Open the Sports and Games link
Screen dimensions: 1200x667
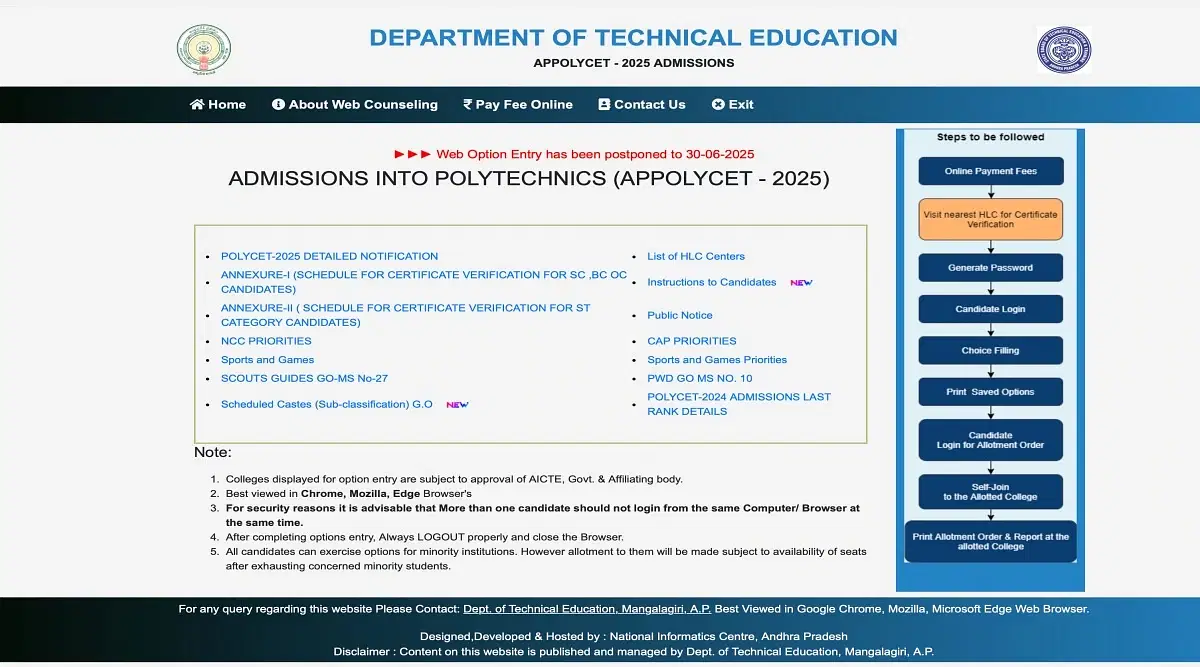[268, 360]
